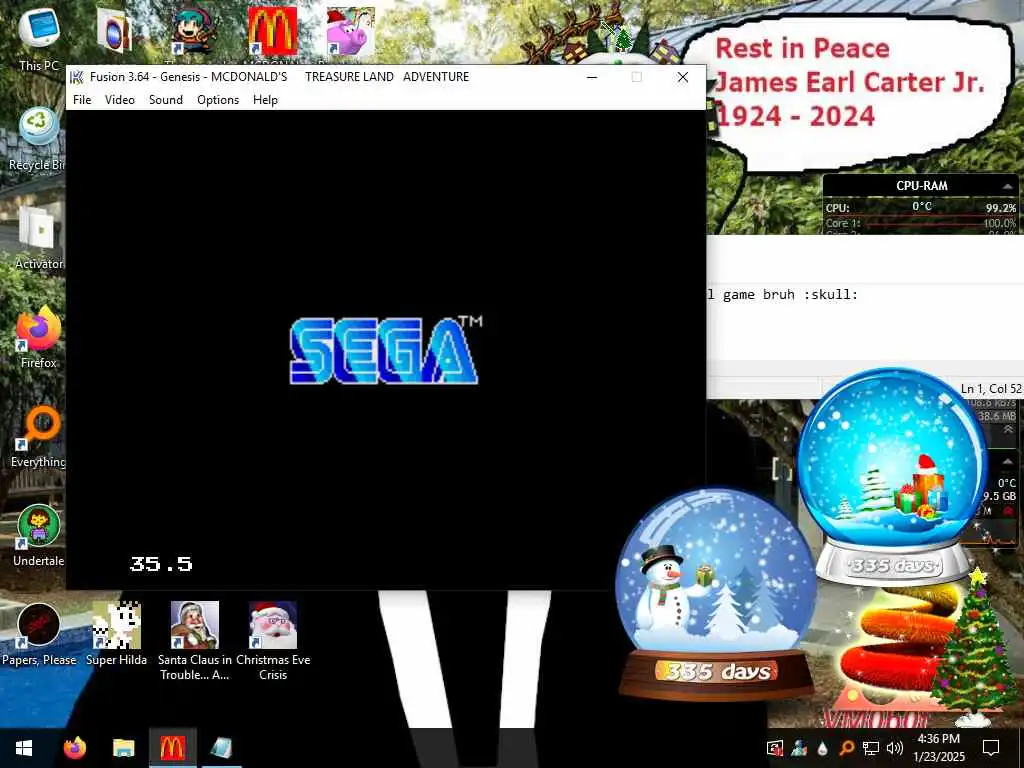Select the pink pig with Santa hat shortcut
1024x768 pixels.
(351, 31)
